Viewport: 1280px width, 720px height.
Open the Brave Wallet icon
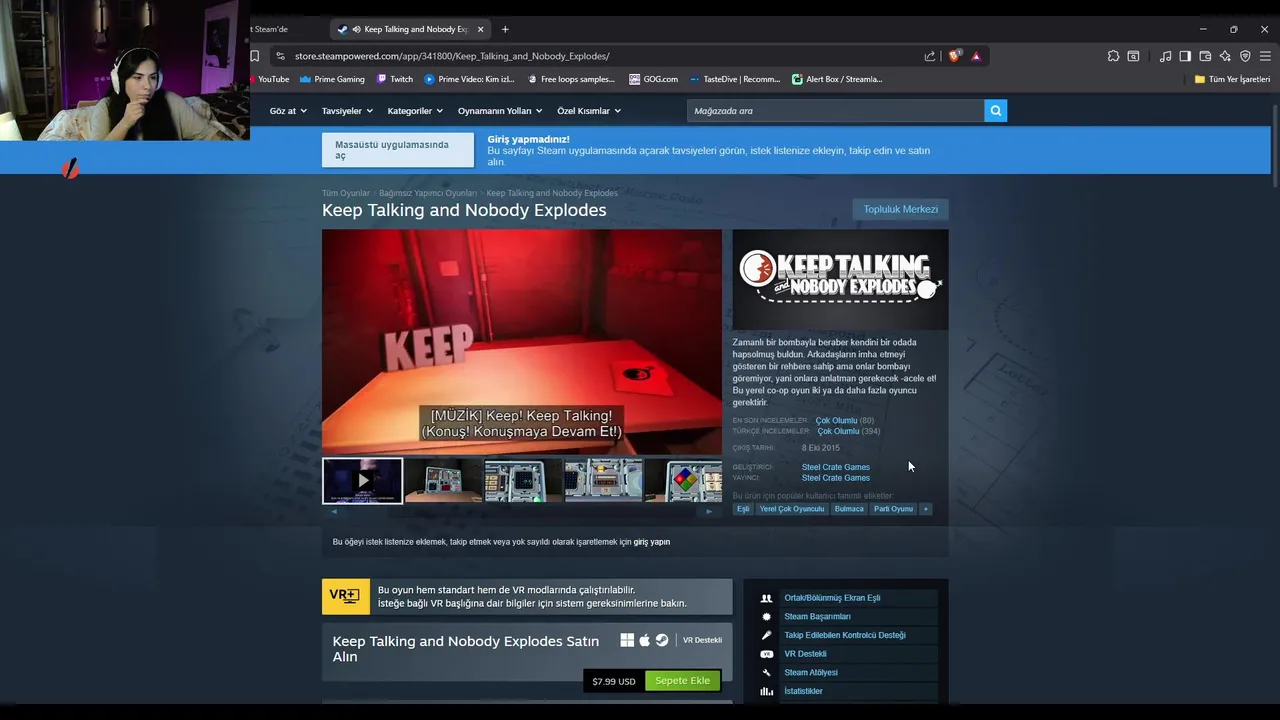tap(1205, 56)
